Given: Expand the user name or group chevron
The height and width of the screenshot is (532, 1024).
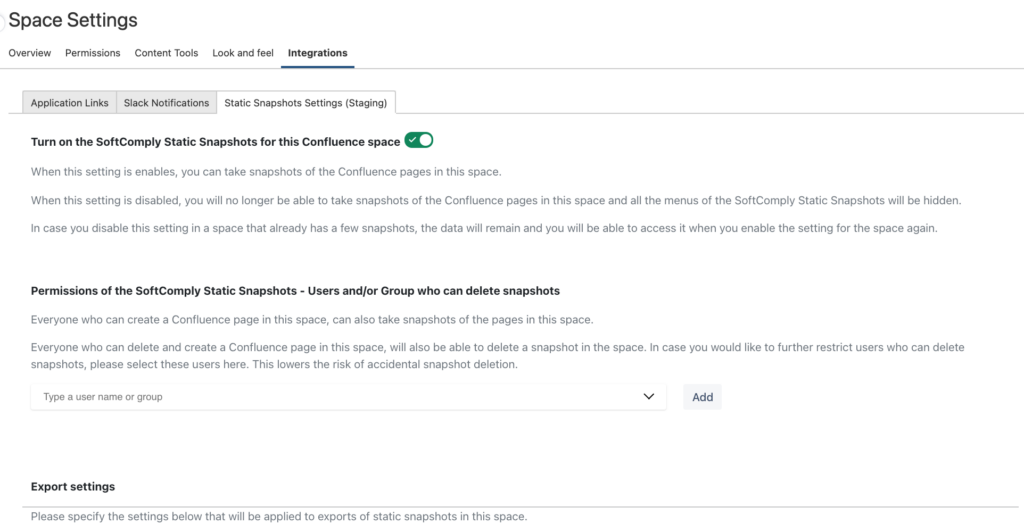Looking at the screenshot, I should 648,396.
